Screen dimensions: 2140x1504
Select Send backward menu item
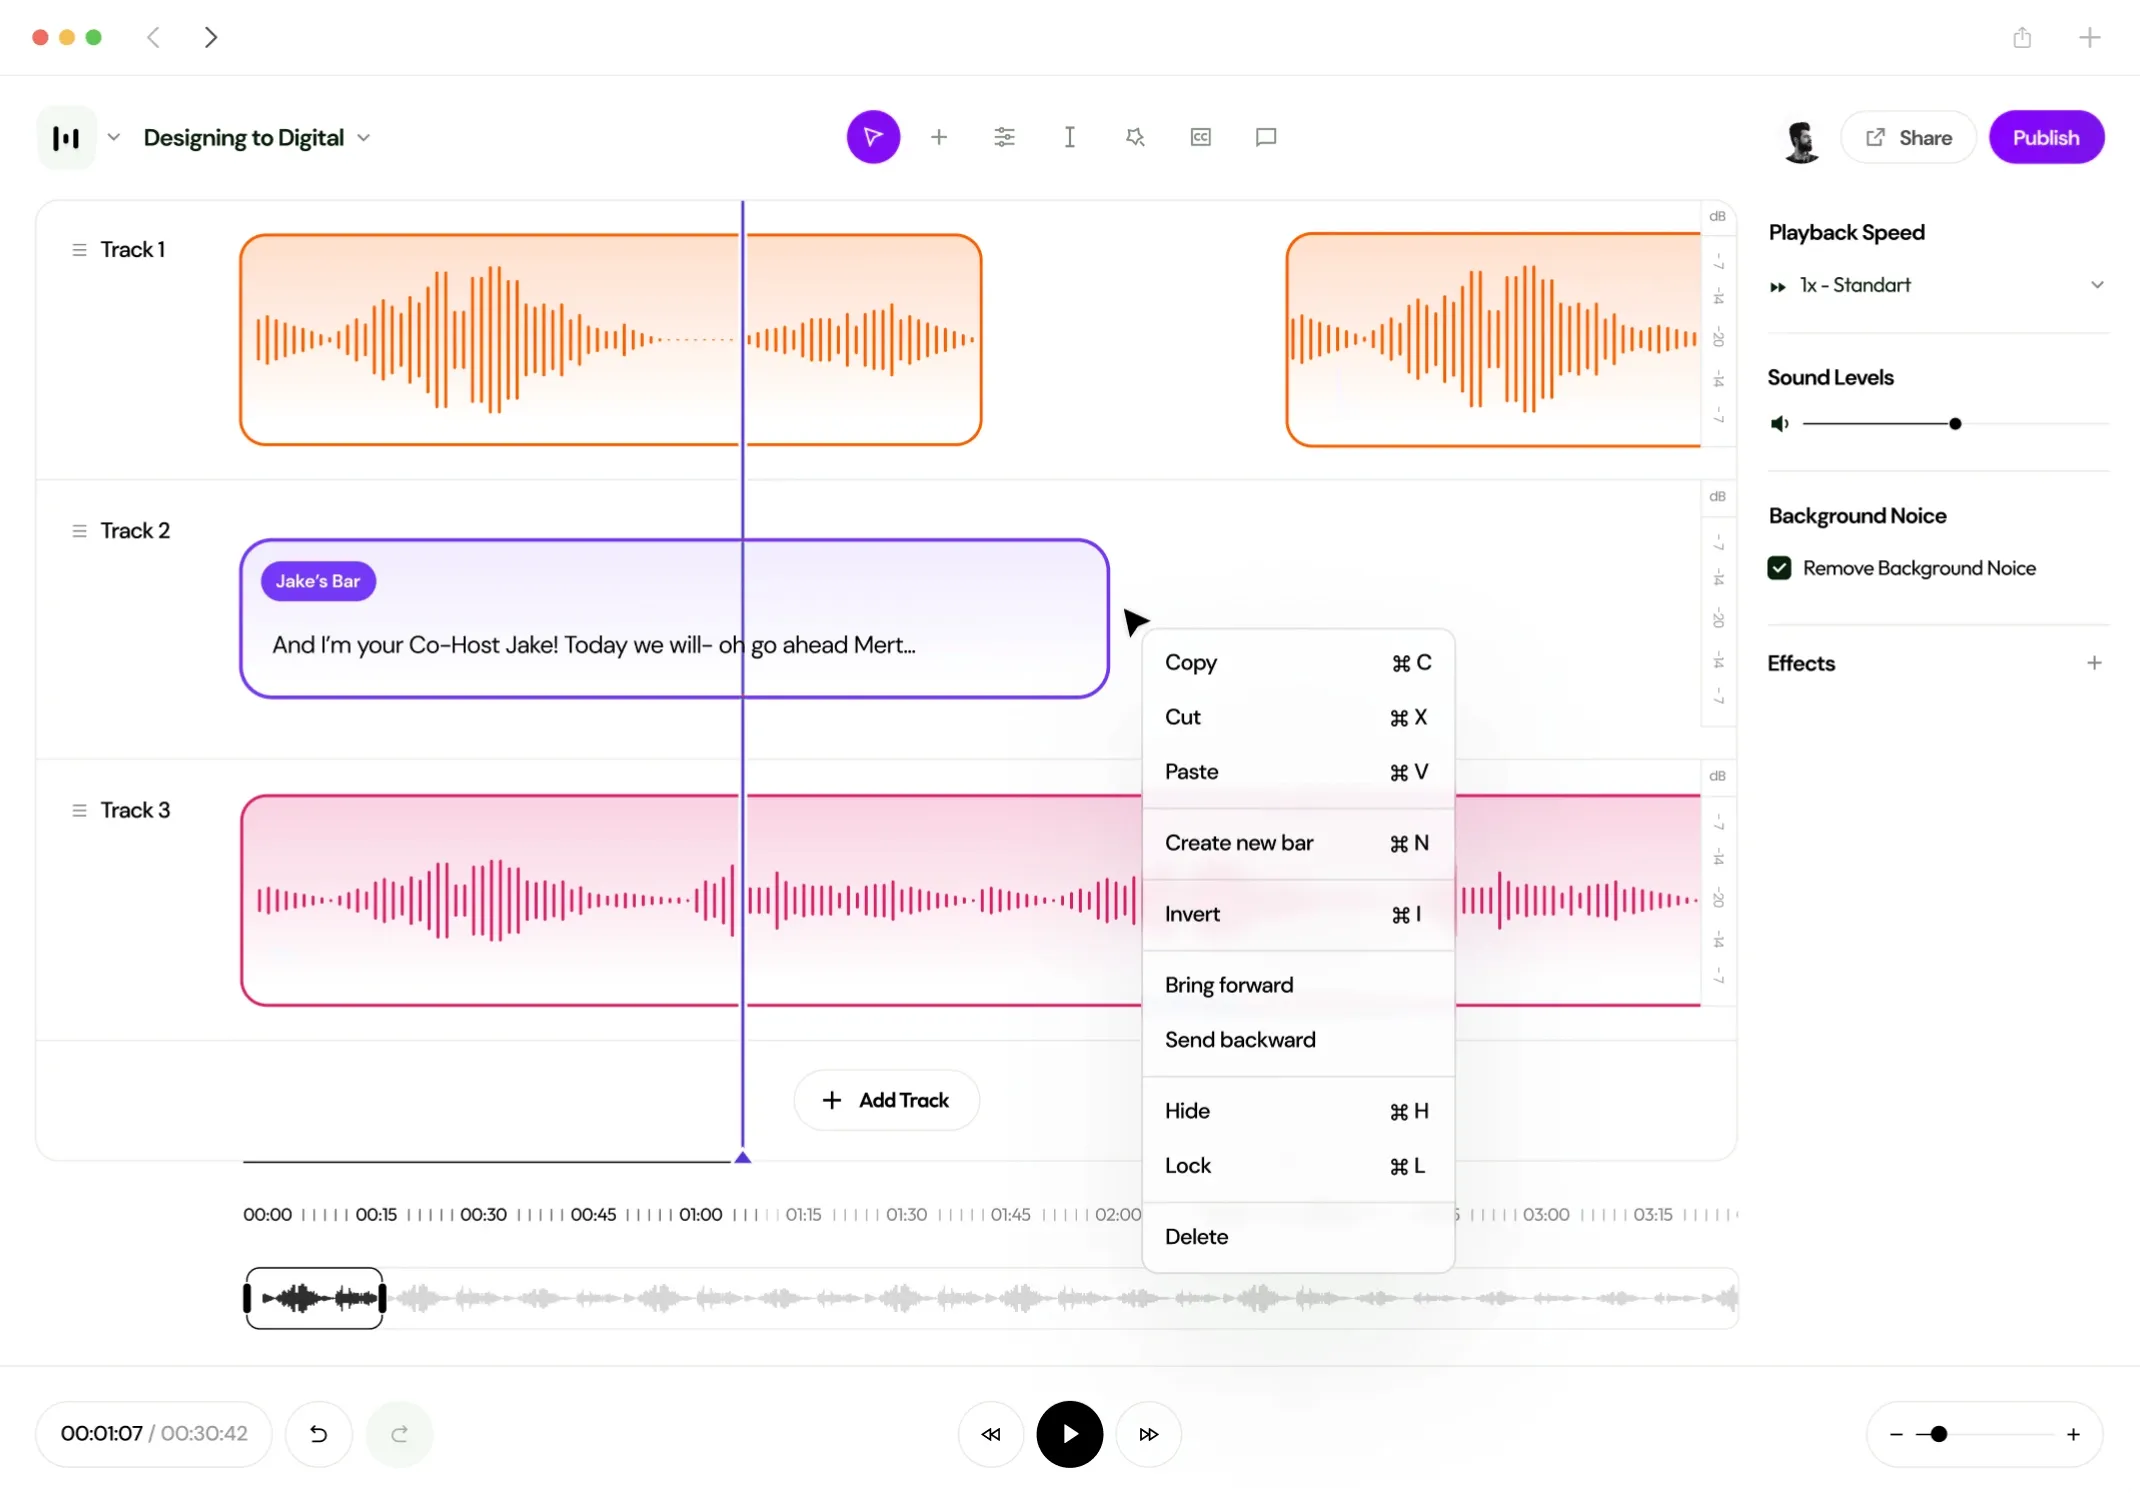click(x=1298, y=1040)
